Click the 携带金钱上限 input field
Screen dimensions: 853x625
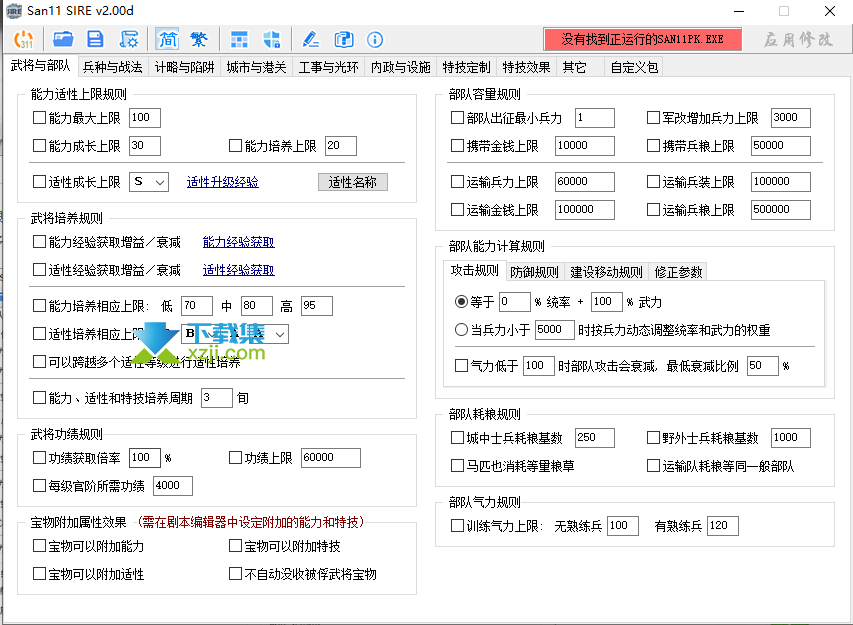(x=585, y=145)
